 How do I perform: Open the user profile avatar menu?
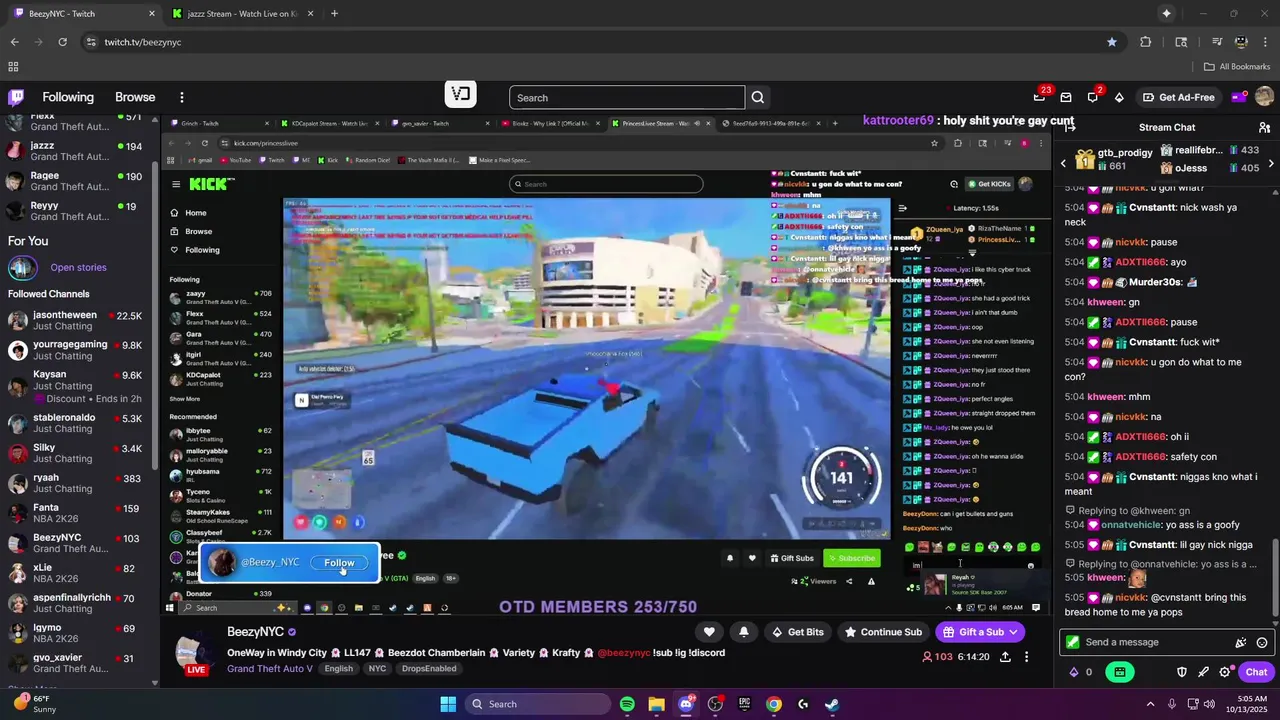(1264, 97)
